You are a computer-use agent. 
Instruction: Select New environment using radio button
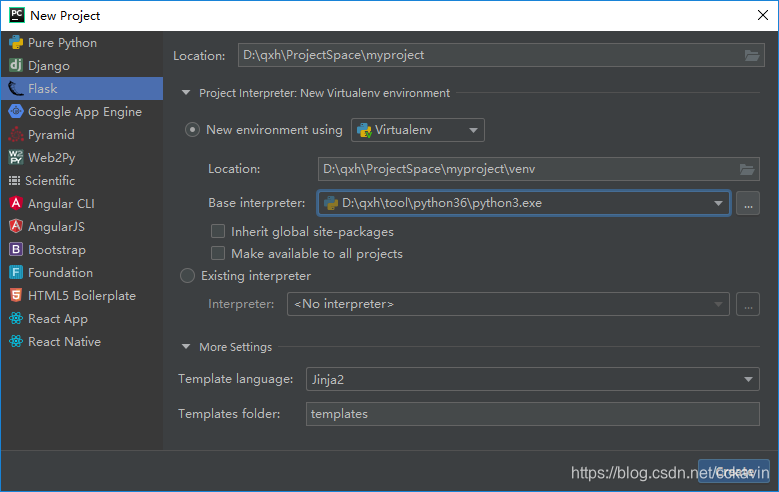[x=192, y=130]
